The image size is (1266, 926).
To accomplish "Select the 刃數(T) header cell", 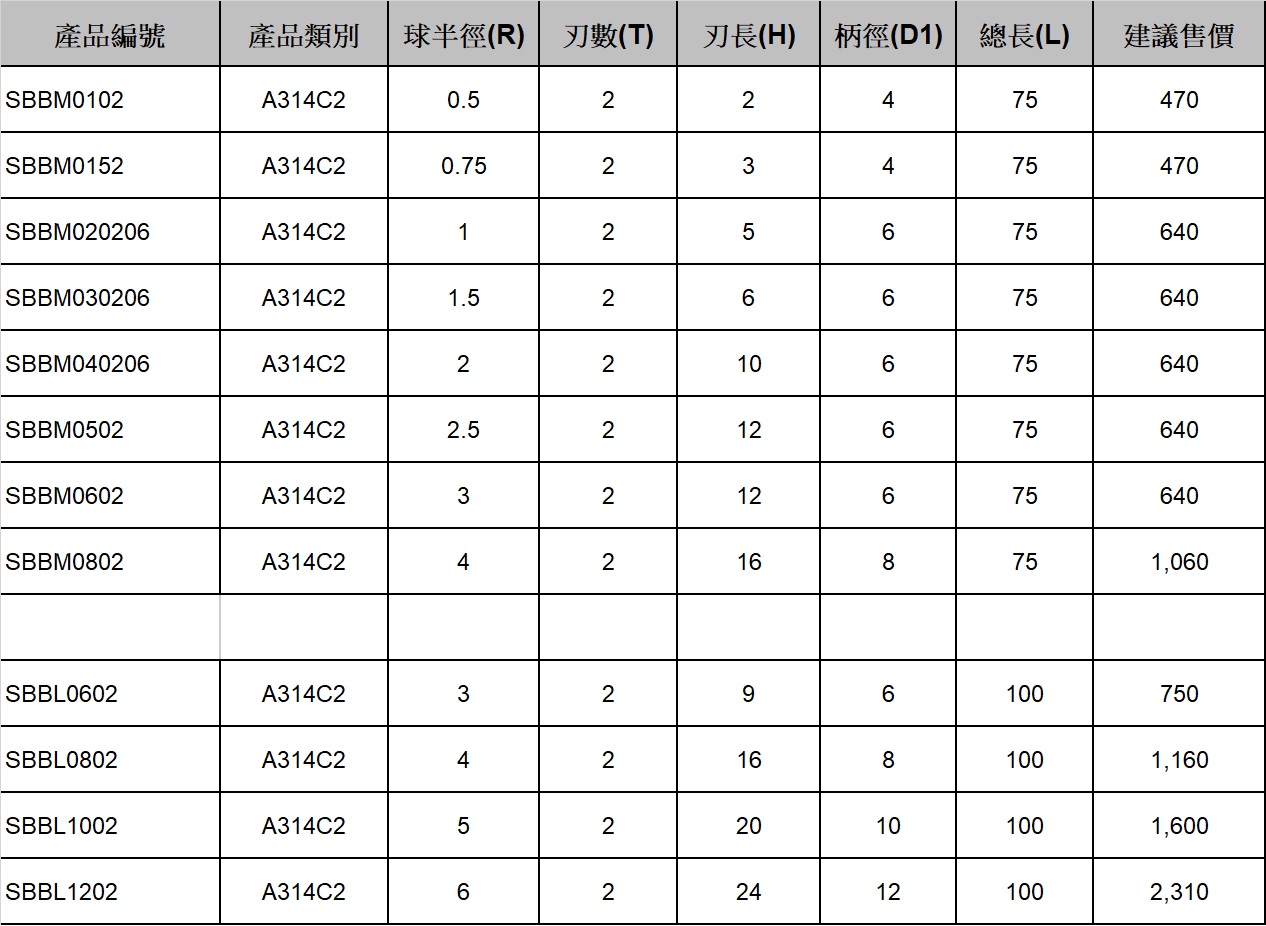I will point(608,34).
